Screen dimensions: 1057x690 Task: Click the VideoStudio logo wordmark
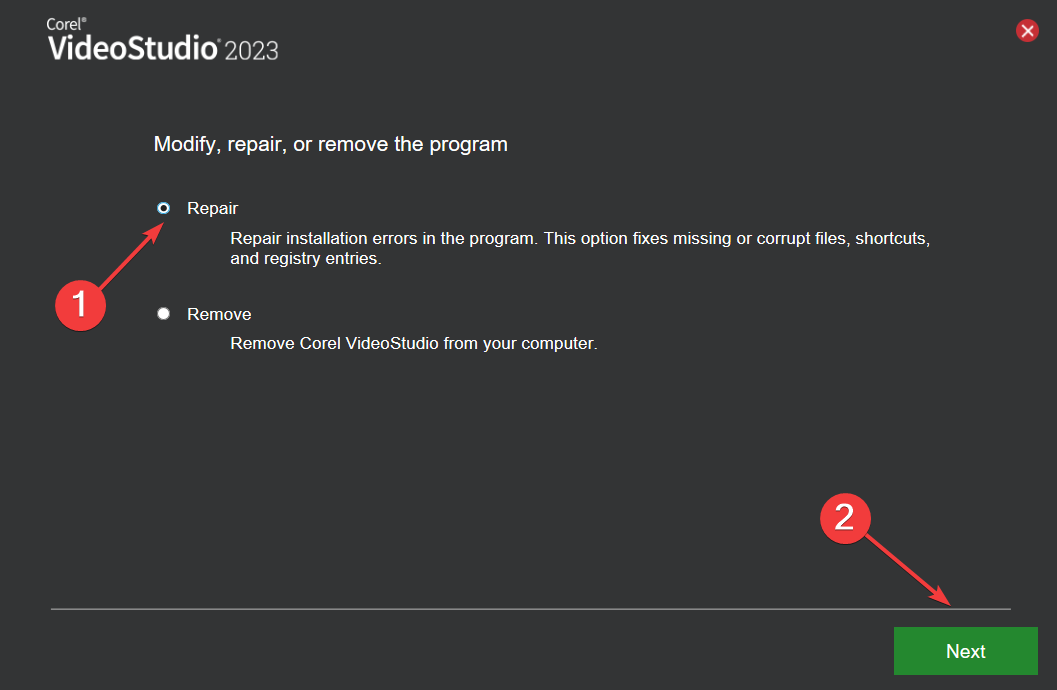click(x=132, y=48)
